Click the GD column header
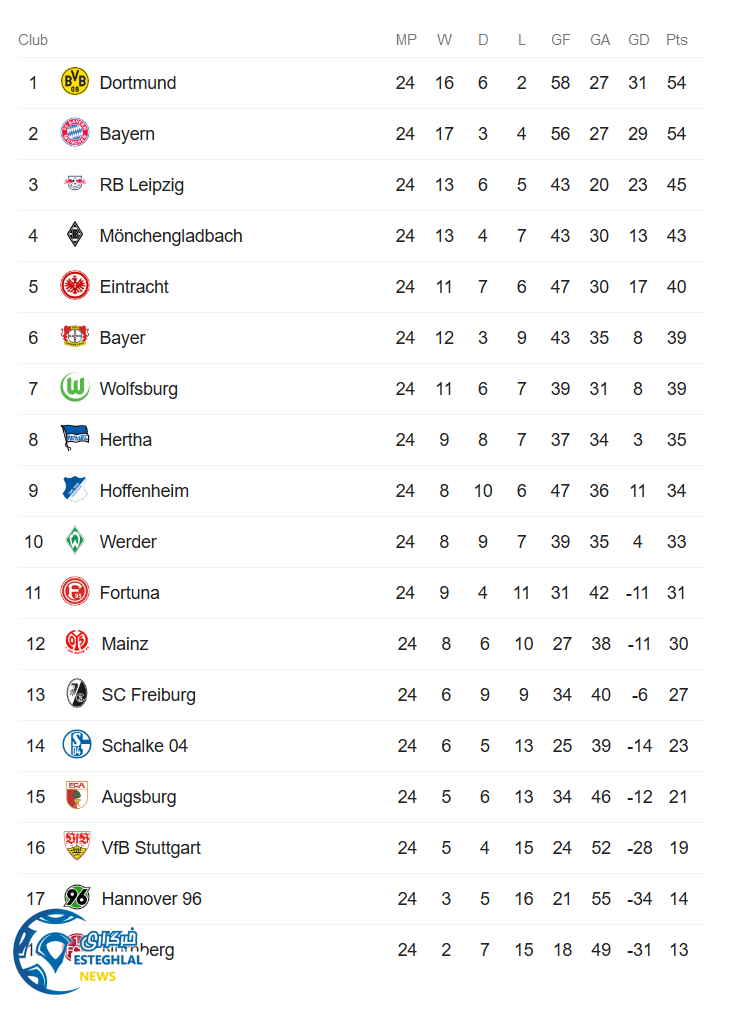This screenshot has width=736, height=1017. [x=638, y=40]
